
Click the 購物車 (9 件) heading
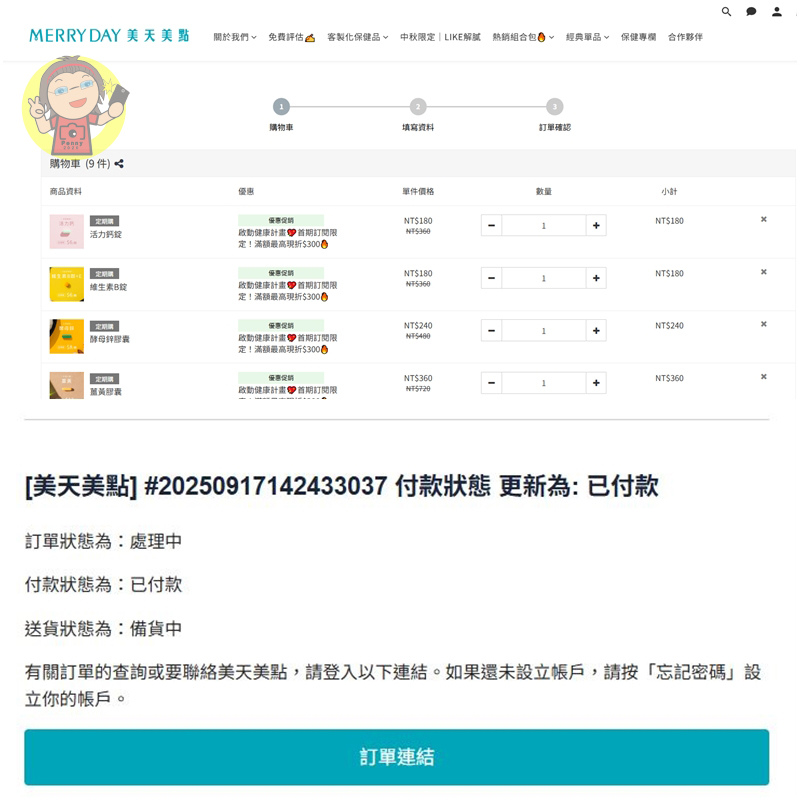pos(80,164)
